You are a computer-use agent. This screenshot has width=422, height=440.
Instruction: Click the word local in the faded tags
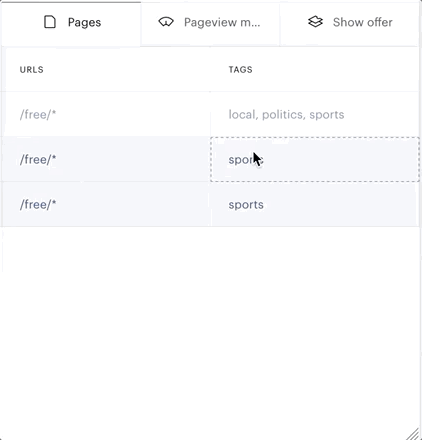243,115
